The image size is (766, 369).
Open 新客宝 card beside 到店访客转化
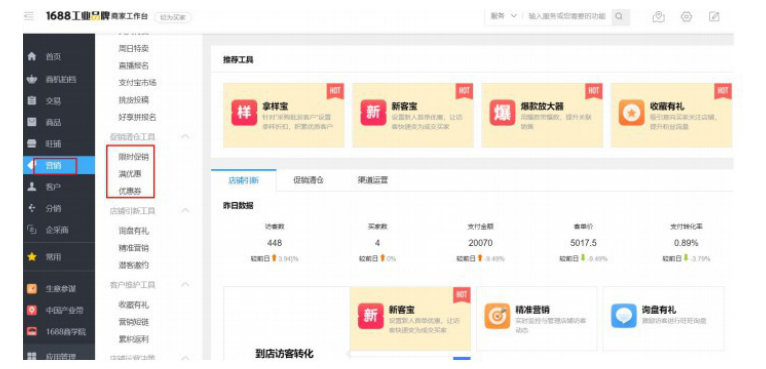(410, 319)
